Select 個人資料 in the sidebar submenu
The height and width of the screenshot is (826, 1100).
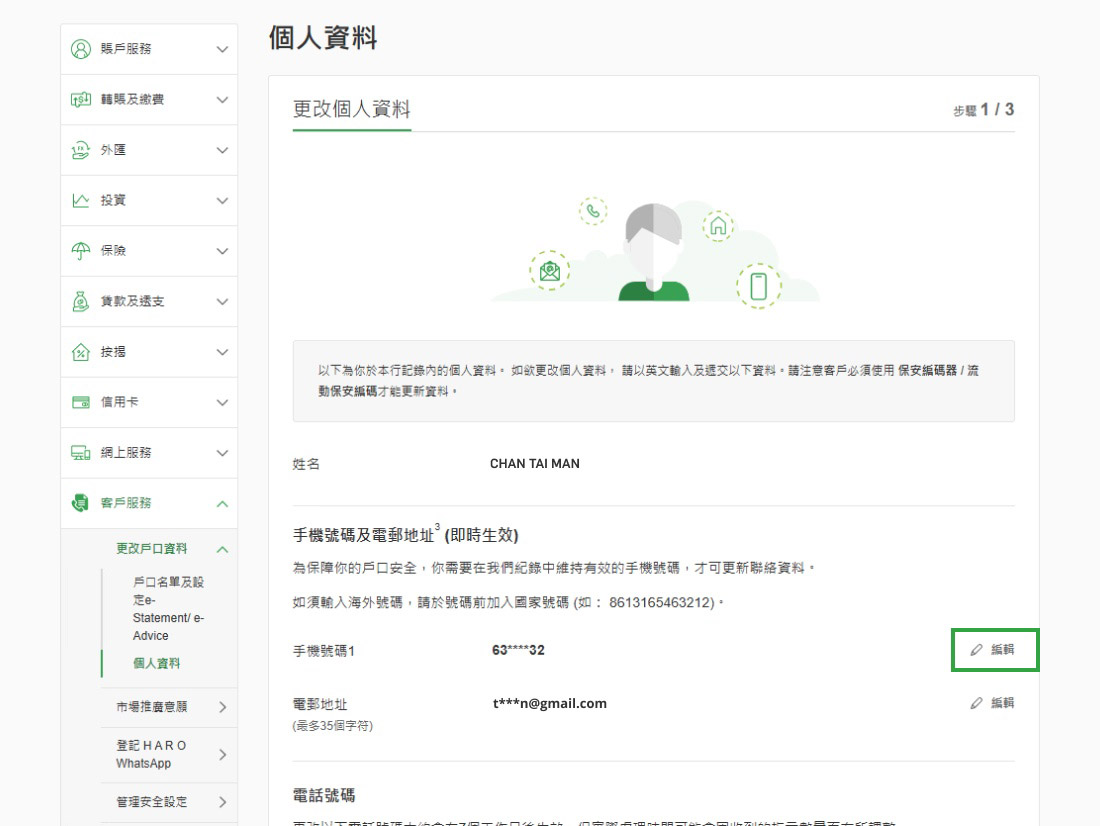[156, 663]
